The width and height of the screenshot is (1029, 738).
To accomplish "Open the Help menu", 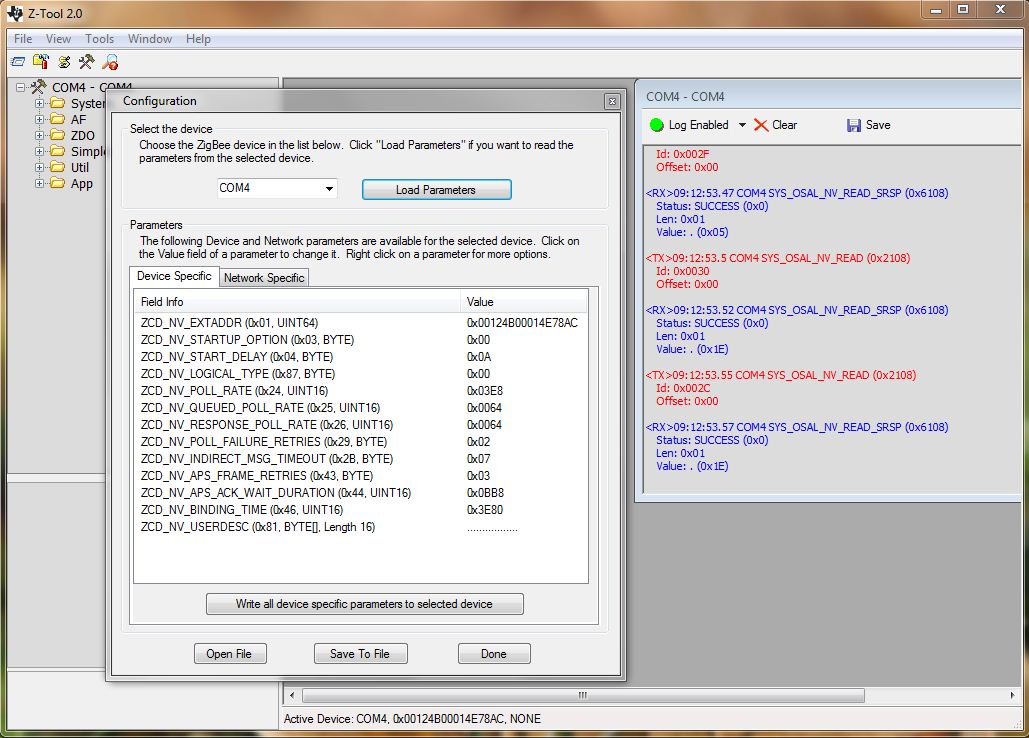I will [198, 39].
